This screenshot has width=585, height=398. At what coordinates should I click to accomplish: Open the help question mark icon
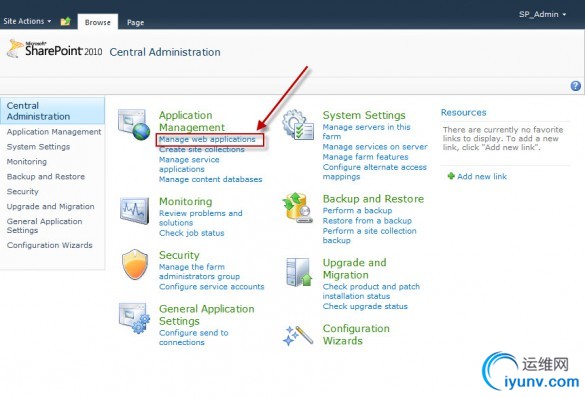click(x=576, y=86)
